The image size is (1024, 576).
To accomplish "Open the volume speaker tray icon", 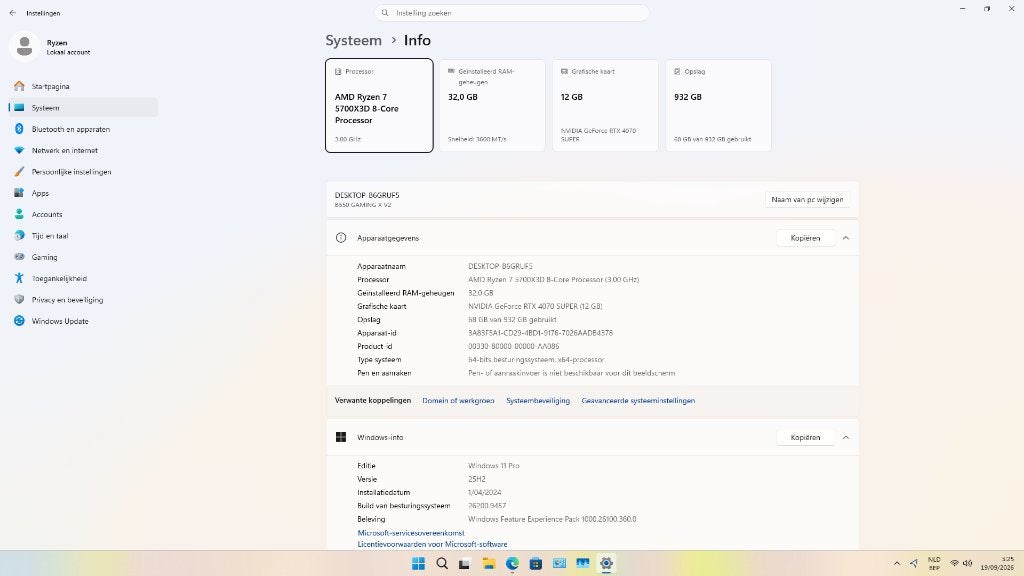I will coord(967,564).
